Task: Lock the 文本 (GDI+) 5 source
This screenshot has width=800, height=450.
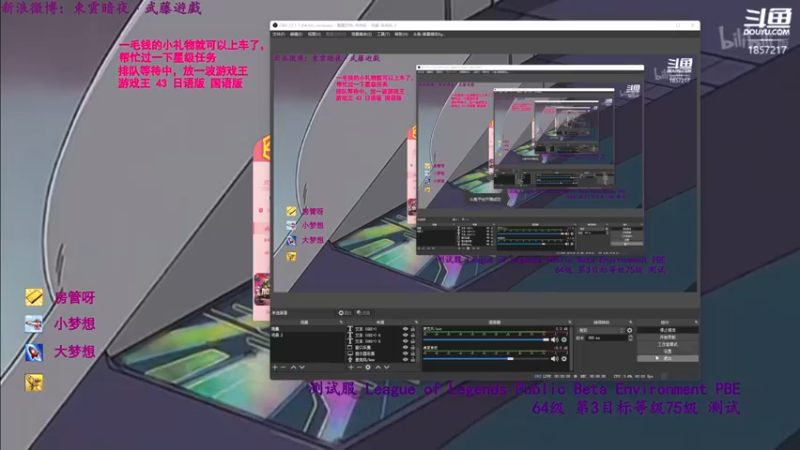Action: pos(413,341)
